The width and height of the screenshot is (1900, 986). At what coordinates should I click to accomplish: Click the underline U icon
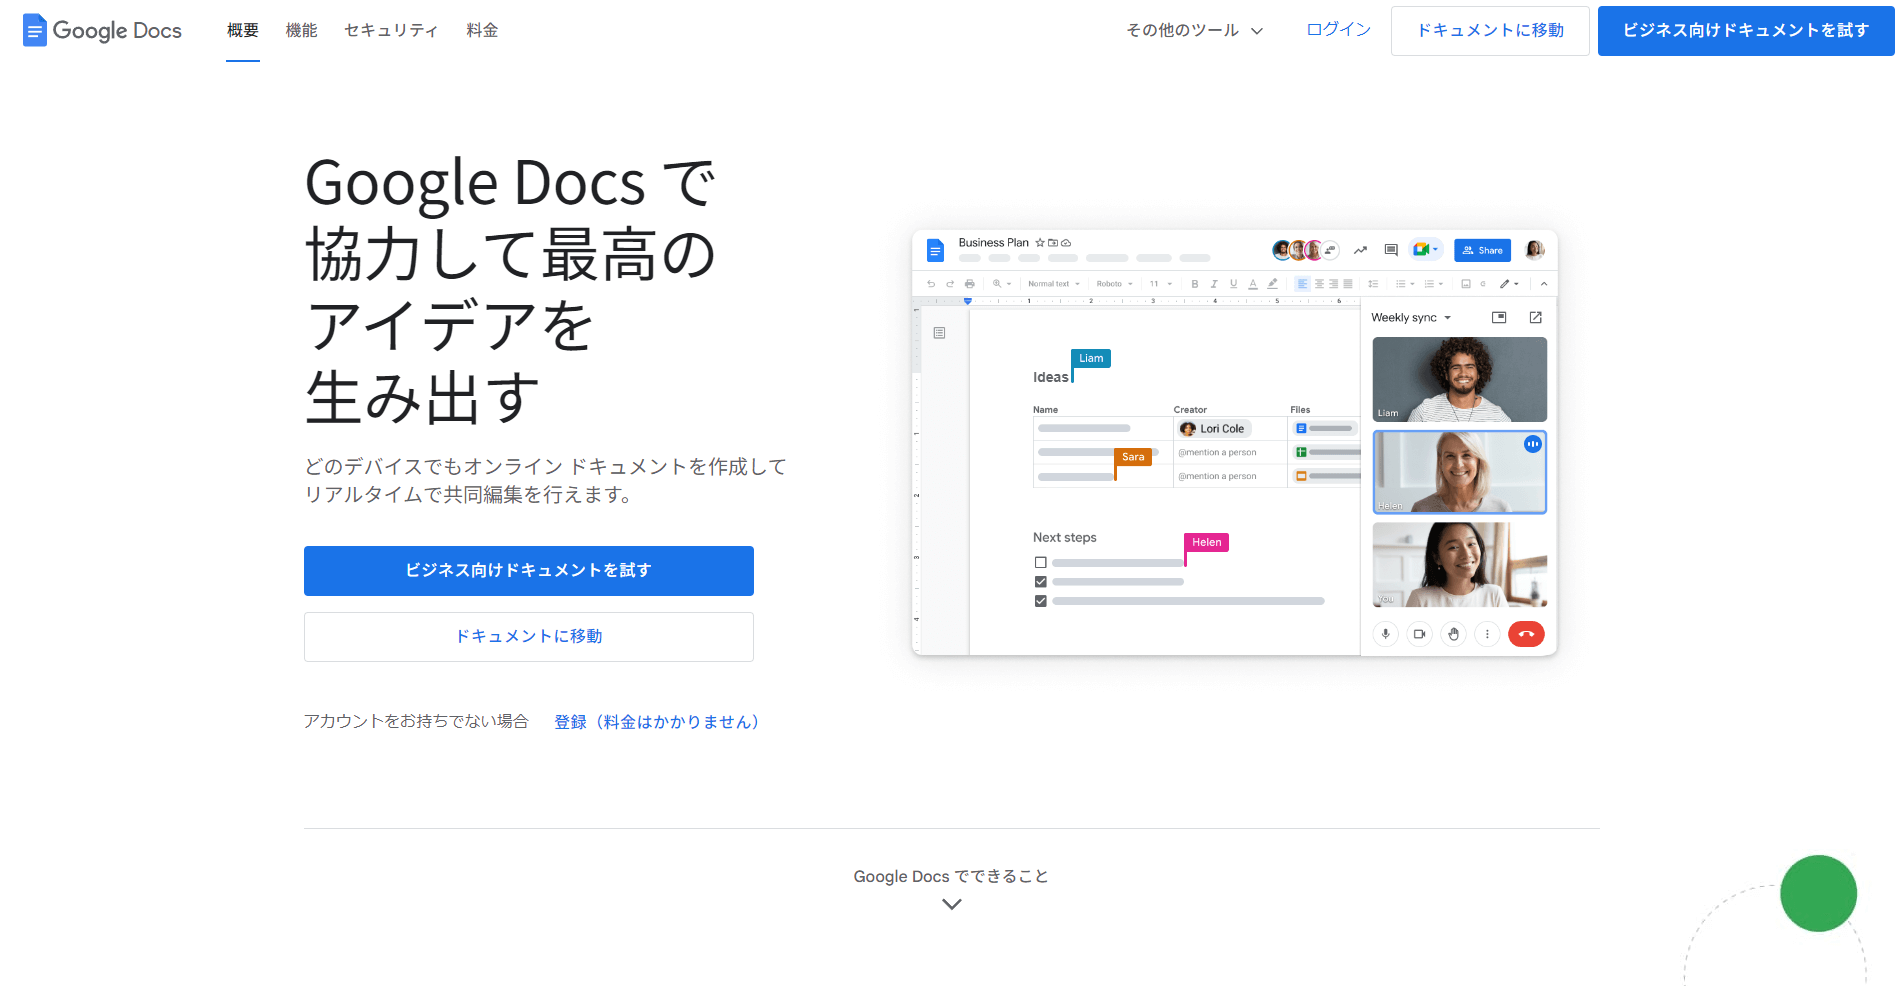[x=1233, y=284]
